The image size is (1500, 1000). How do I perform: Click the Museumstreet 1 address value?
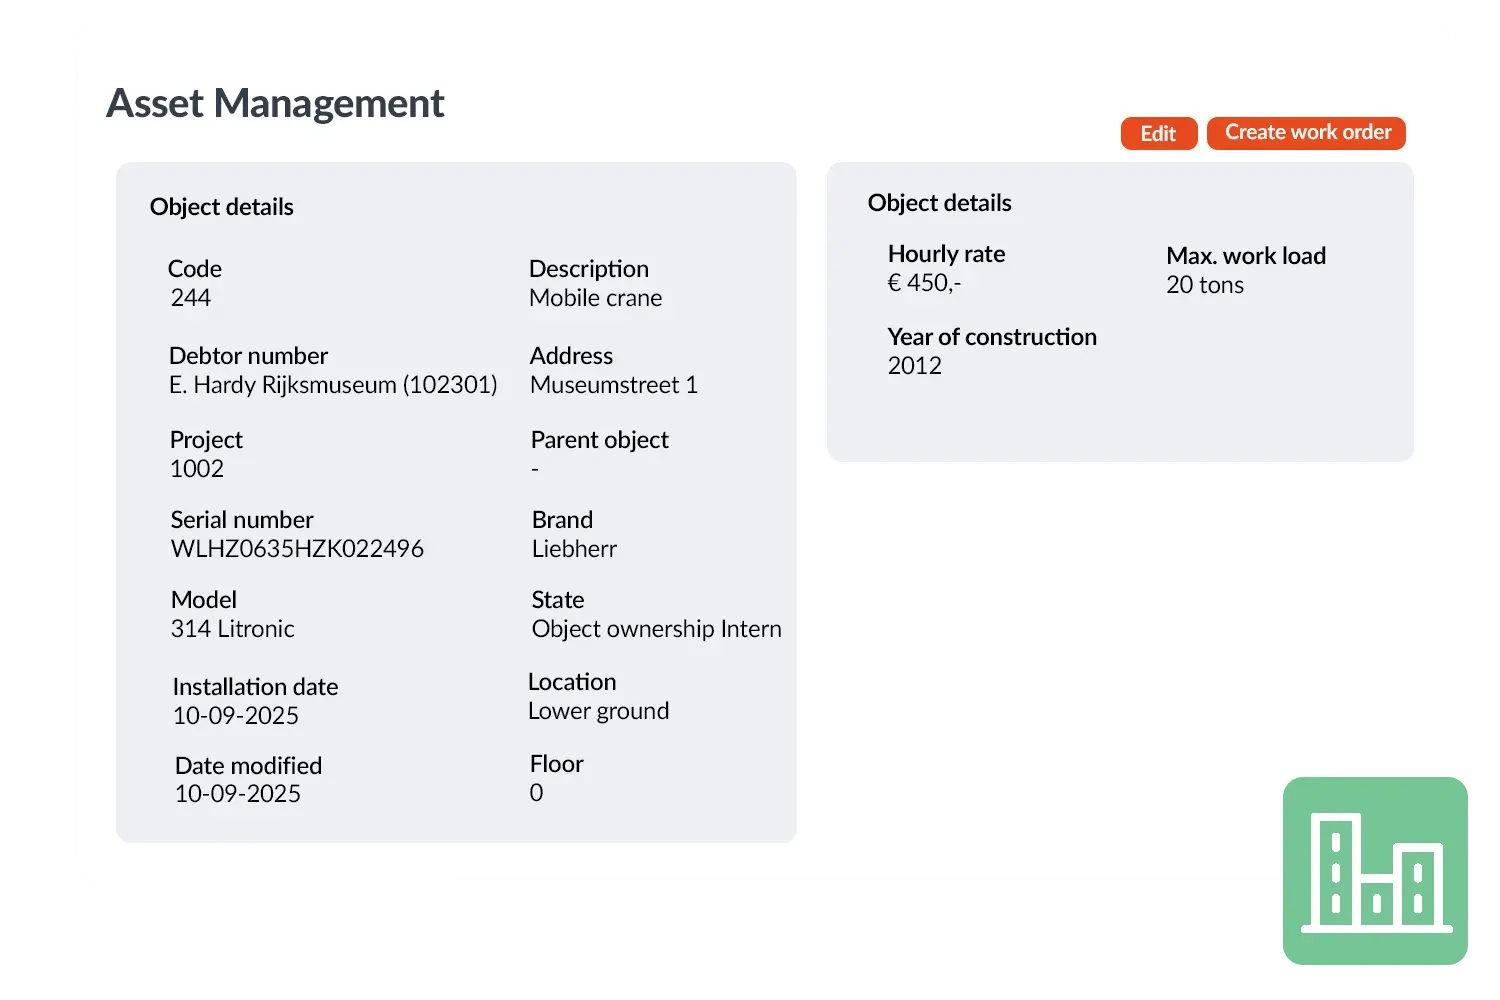tap(614, 385)
